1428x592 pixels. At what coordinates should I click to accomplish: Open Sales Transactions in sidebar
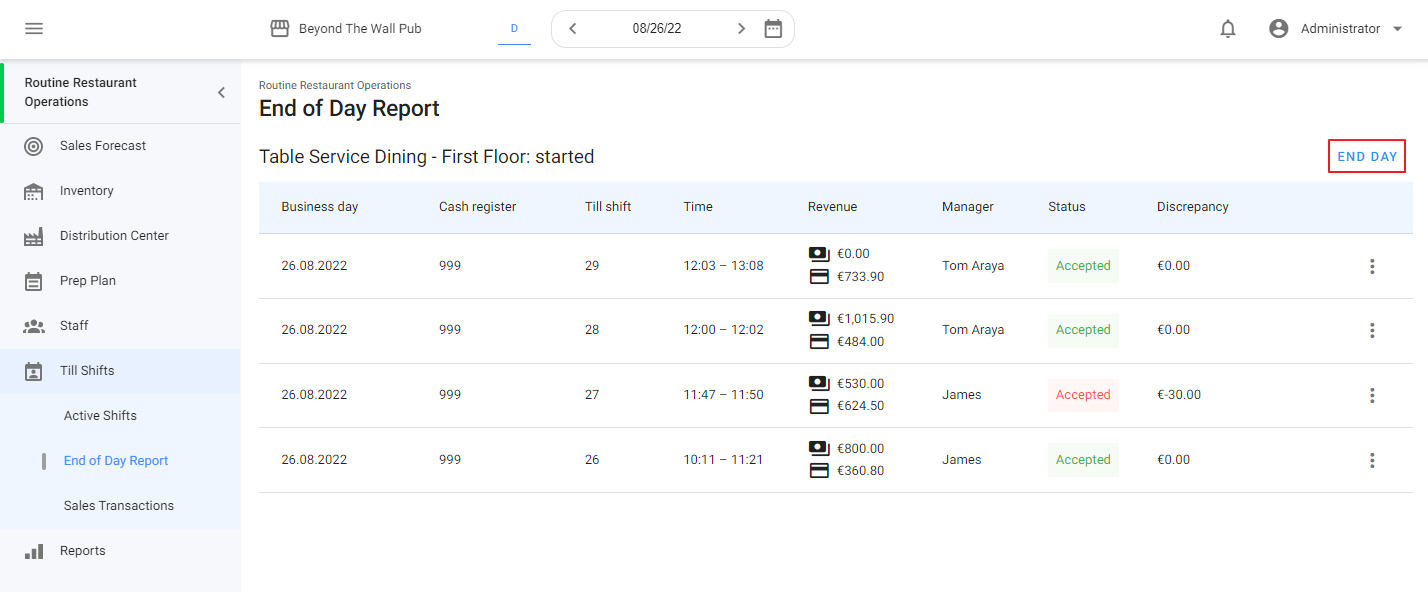point(118,506)
